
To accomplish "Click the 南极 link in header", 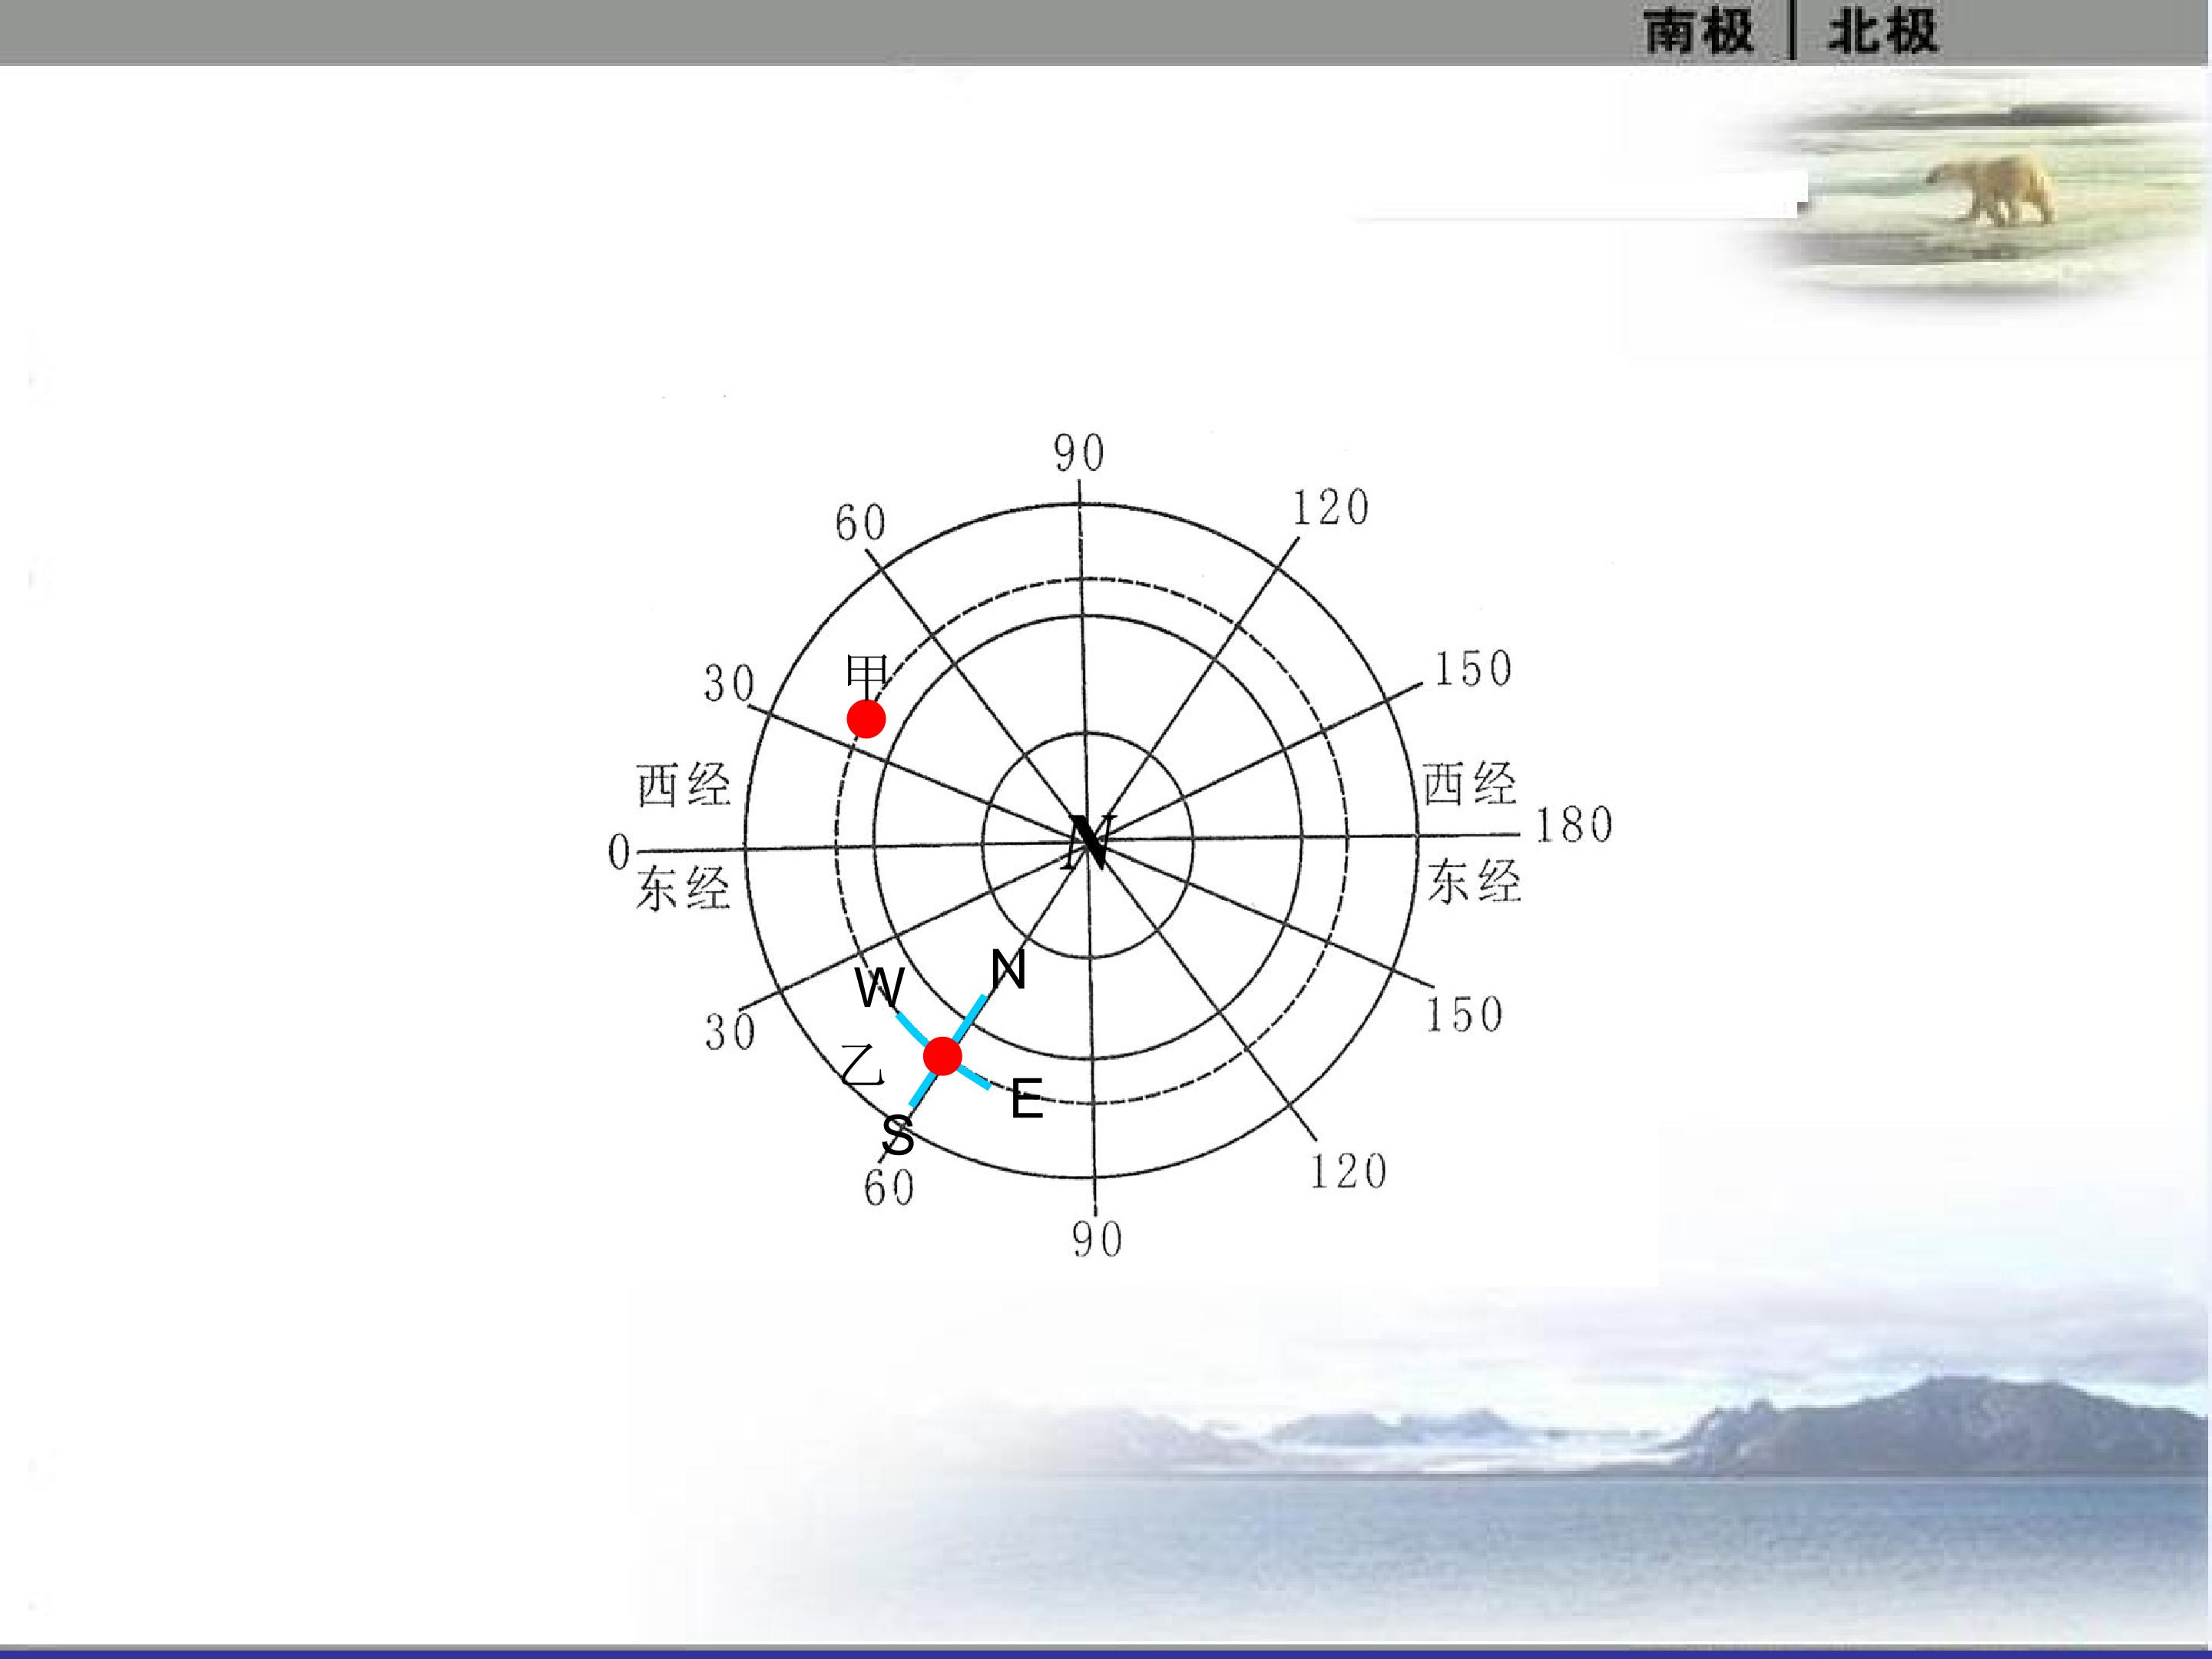I will [x=1699, y=31].
